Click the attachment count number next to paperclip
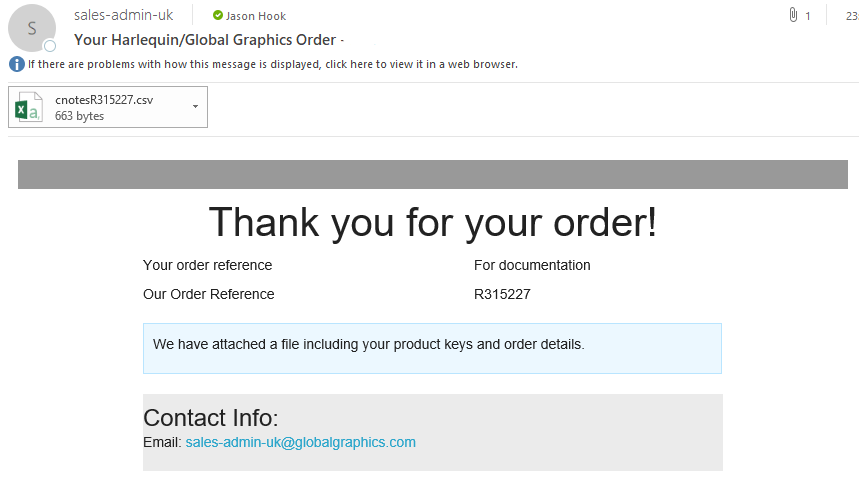The image size is (859, 489). pyautogui.click(x=808, y=16)
